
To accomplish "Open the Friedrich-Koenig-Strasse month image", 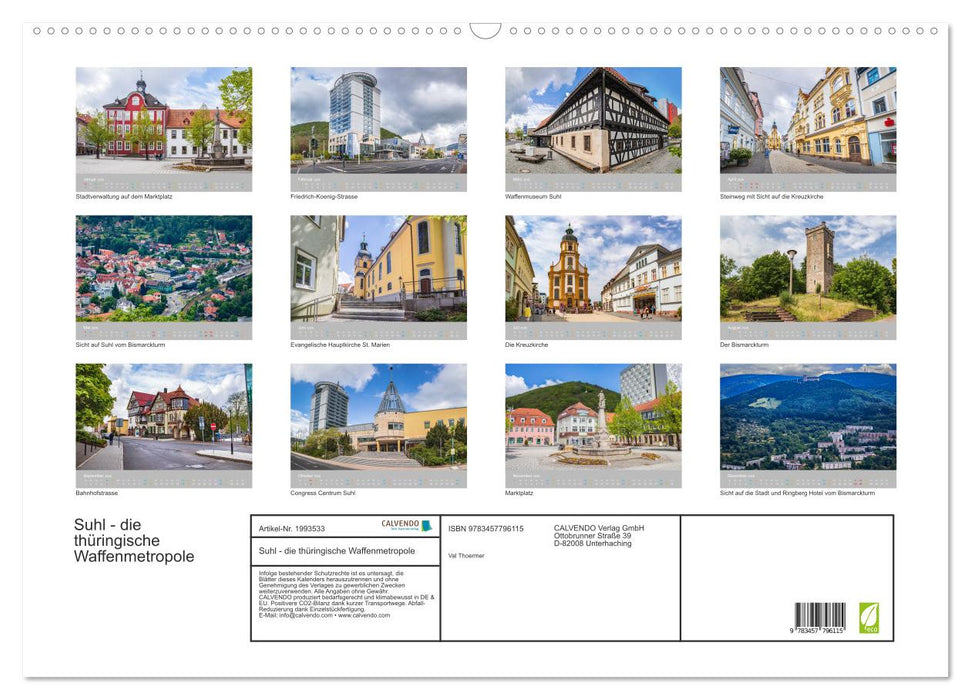I will tap(378, 125).
